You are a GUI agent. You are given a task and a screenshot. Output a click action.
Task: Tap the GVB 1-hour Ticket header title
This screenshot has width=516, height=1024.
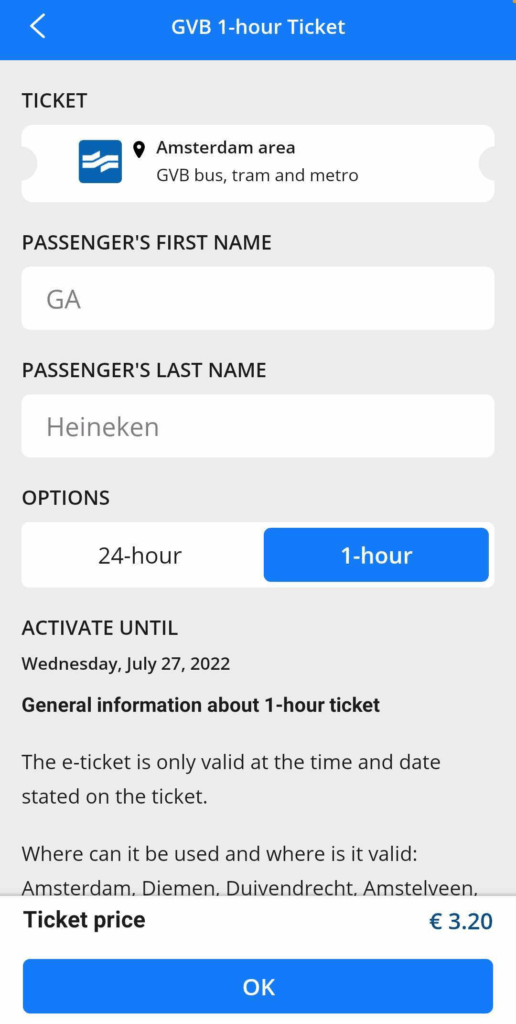(258, 27)
